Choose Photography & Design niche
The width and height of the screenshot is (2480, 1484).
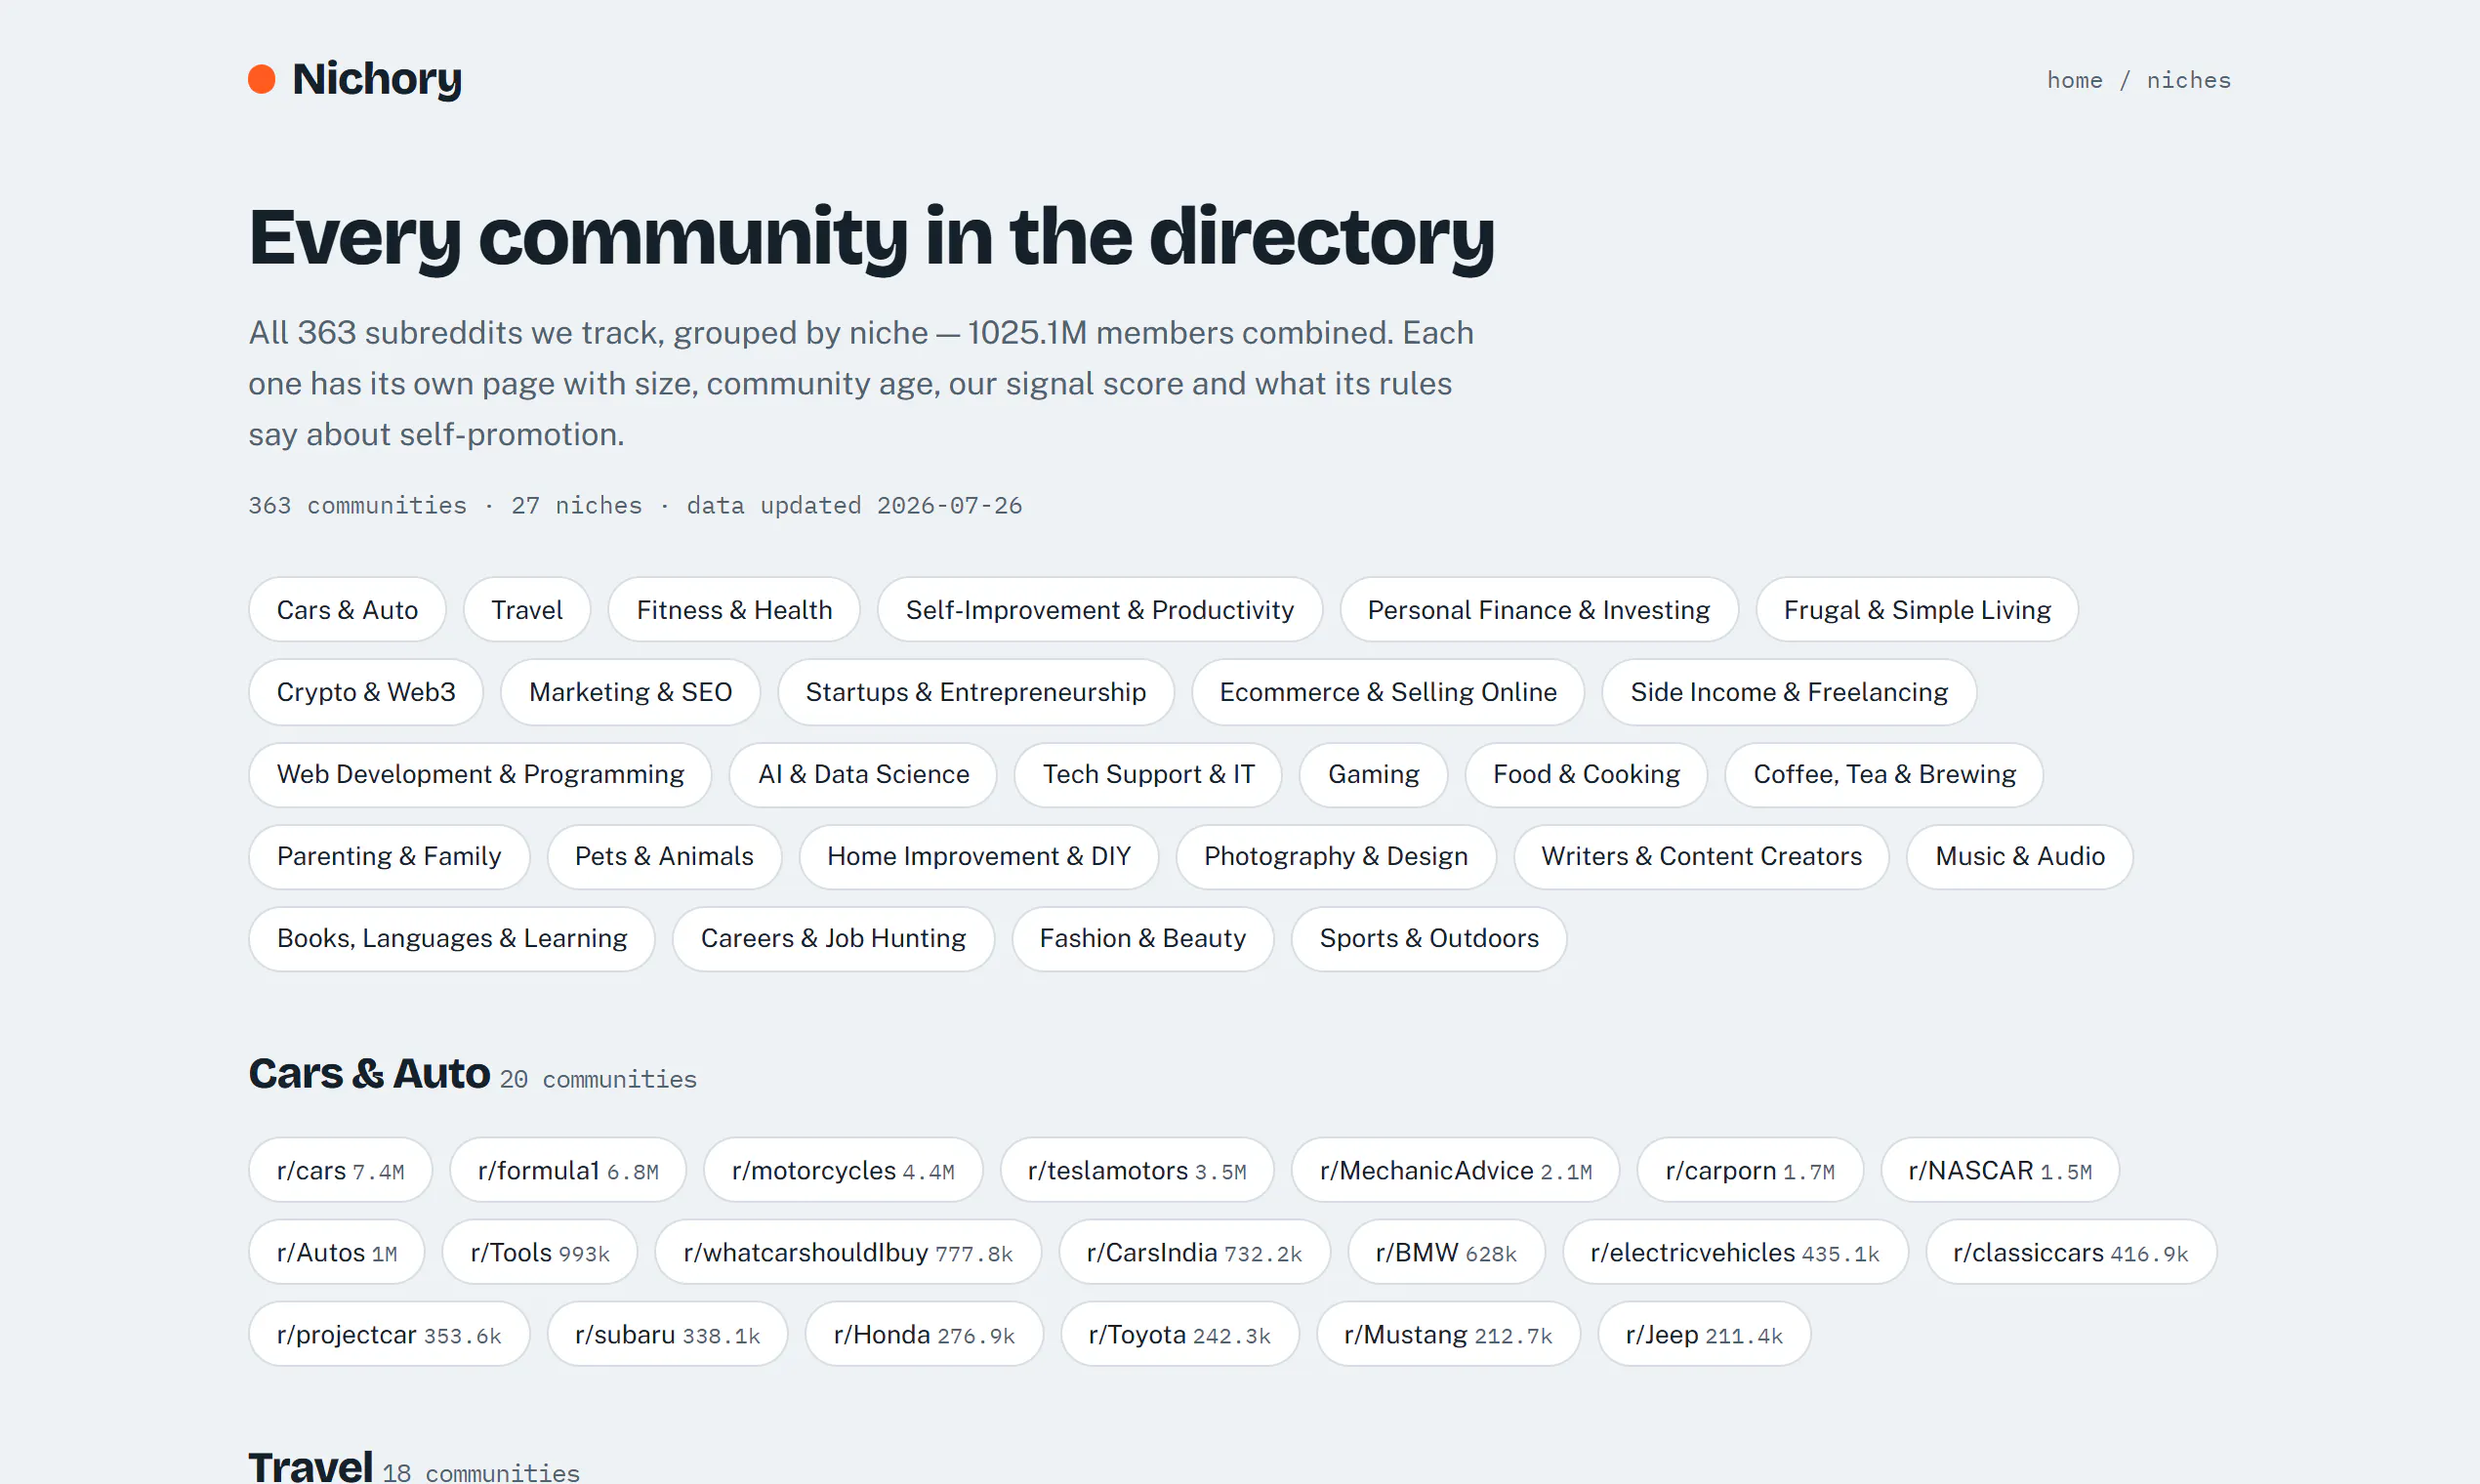[x=1335, y=856]
